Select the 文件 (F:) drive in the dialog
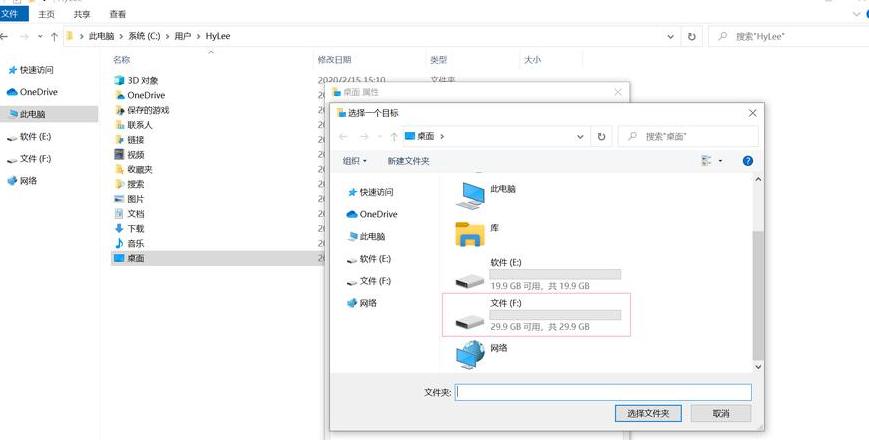869x440 pixels. point(536,315)
